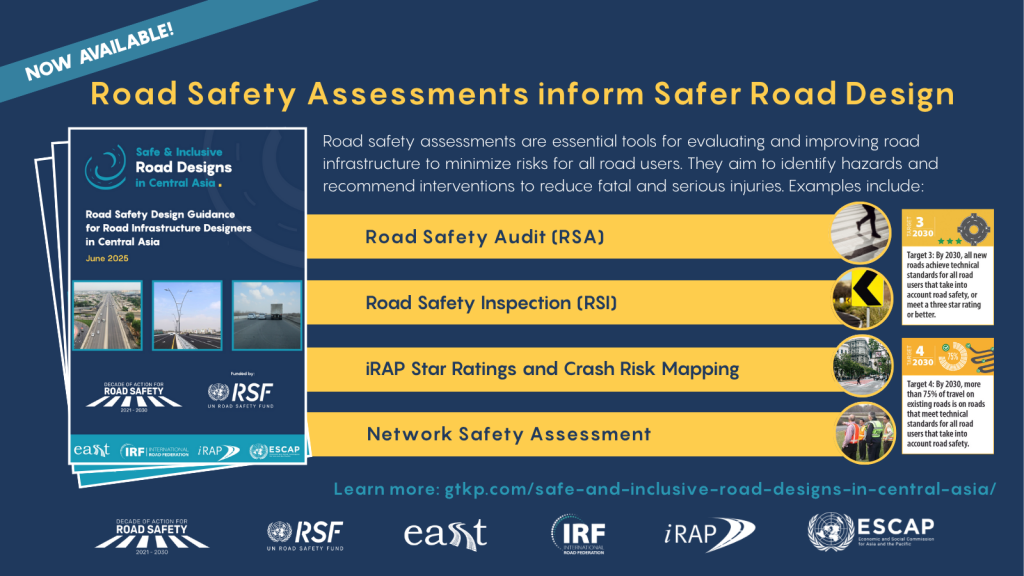Open the gtkp.com learn more link
Image resolution: width=1024 pixels, height=576 pixels.
664,489
